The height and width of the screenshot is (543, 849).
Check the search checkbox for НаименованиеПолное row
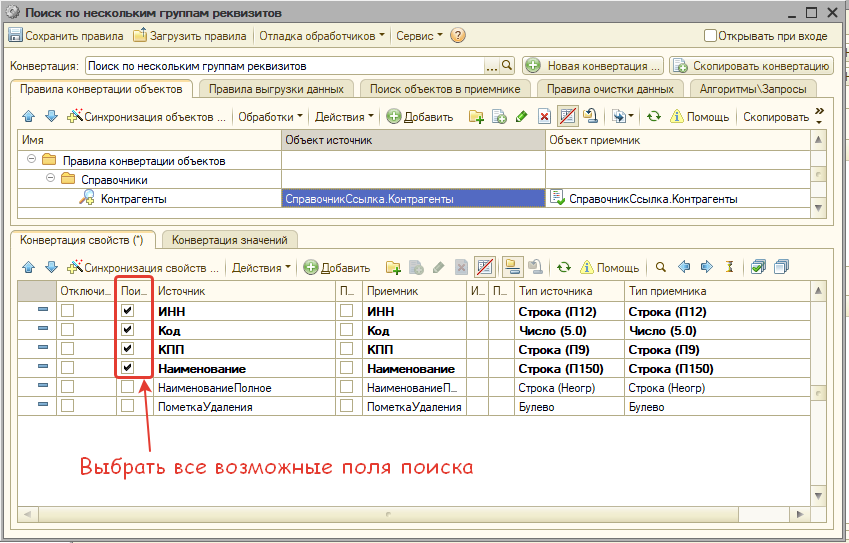[x=127, y=387]
